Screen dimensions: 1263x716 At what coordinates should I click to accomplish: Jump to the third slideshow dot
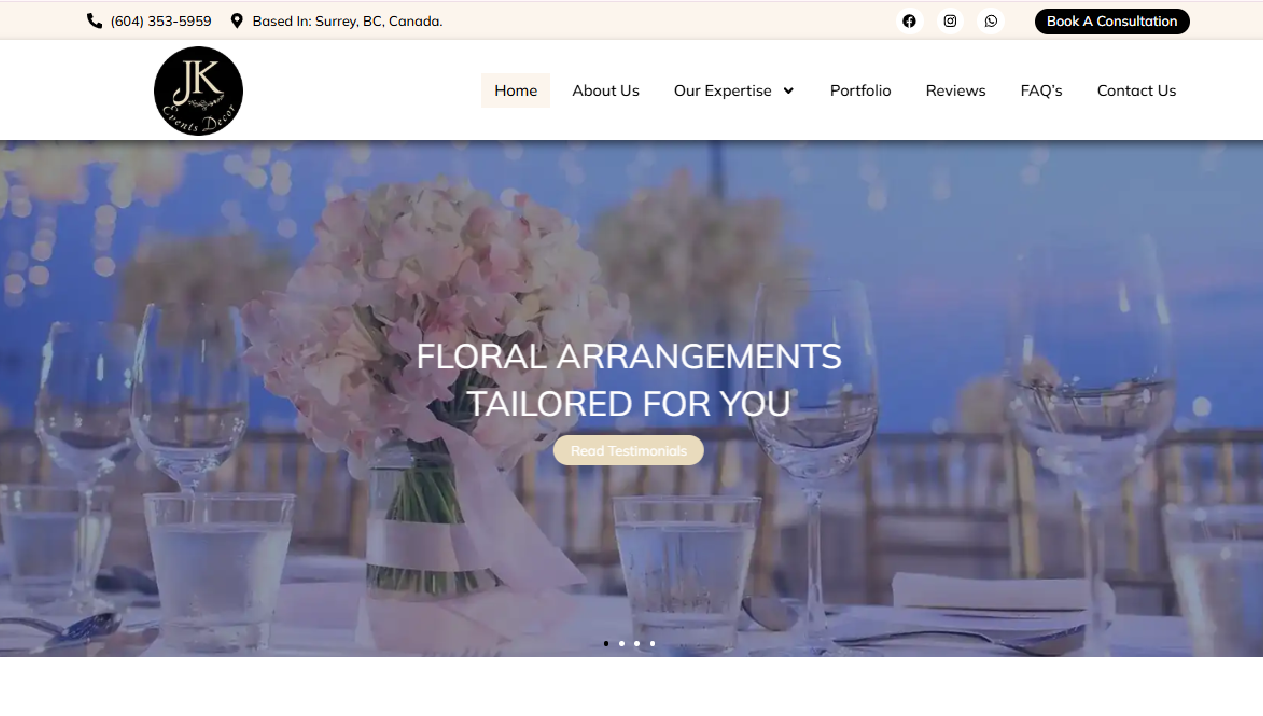pos(637,644)
